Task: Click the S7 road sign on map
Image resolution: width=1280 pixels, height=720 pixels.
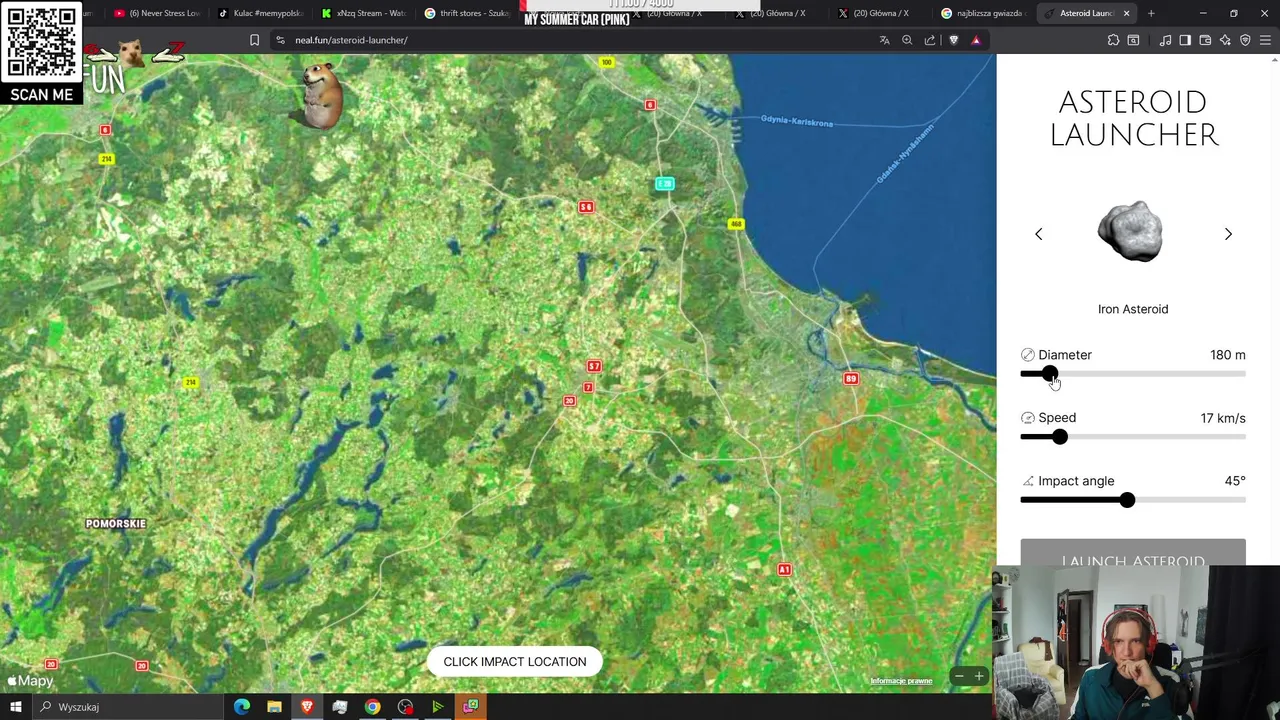Action: 594,367
